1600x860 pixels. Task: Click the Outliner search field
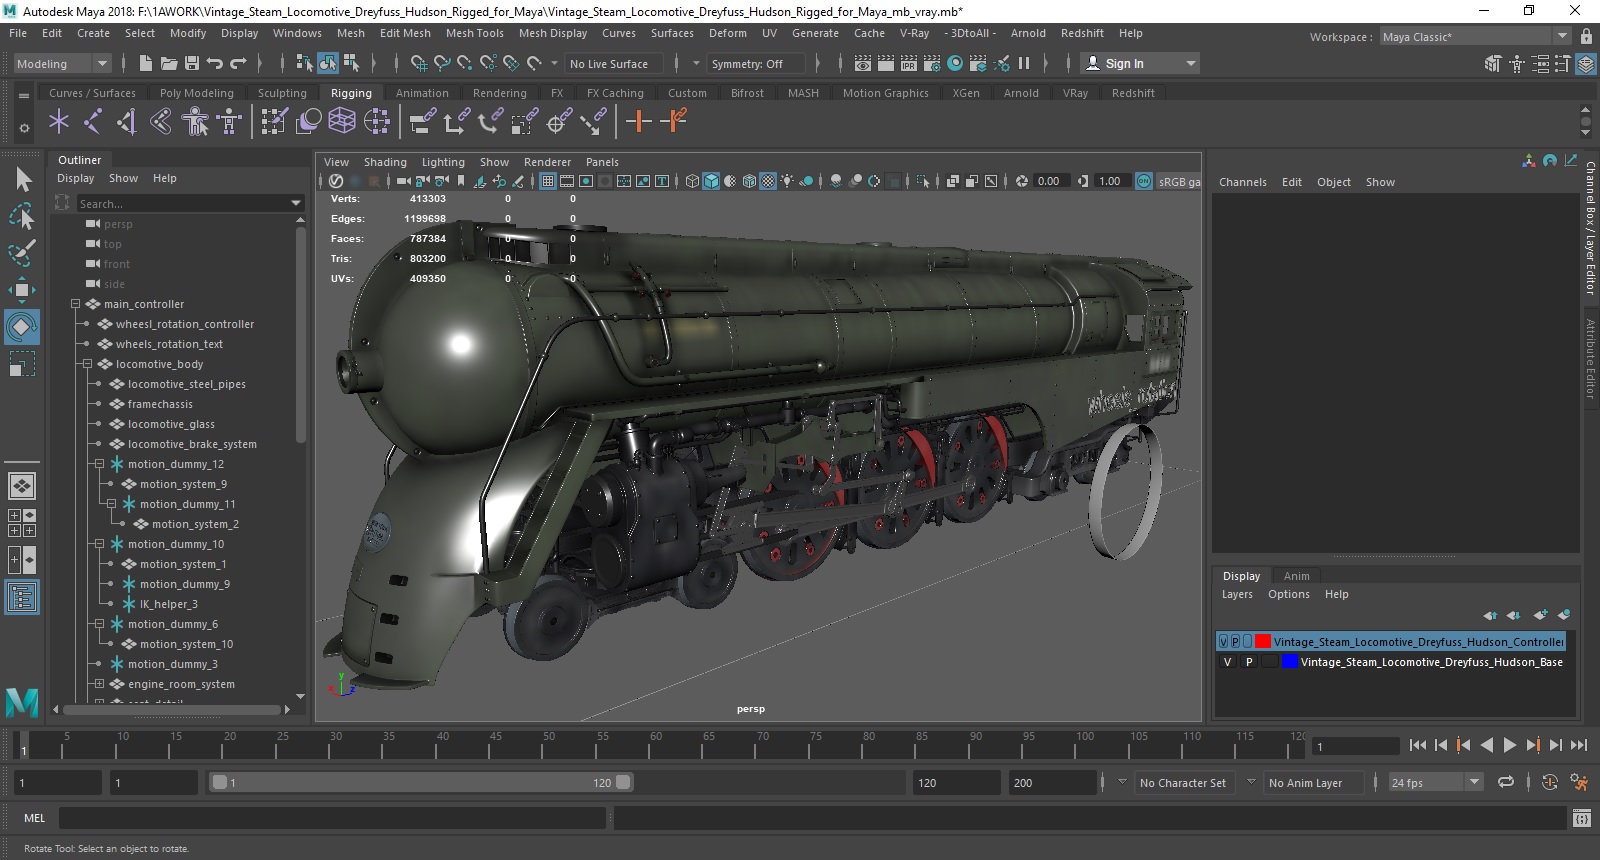[x=190, y=203]
